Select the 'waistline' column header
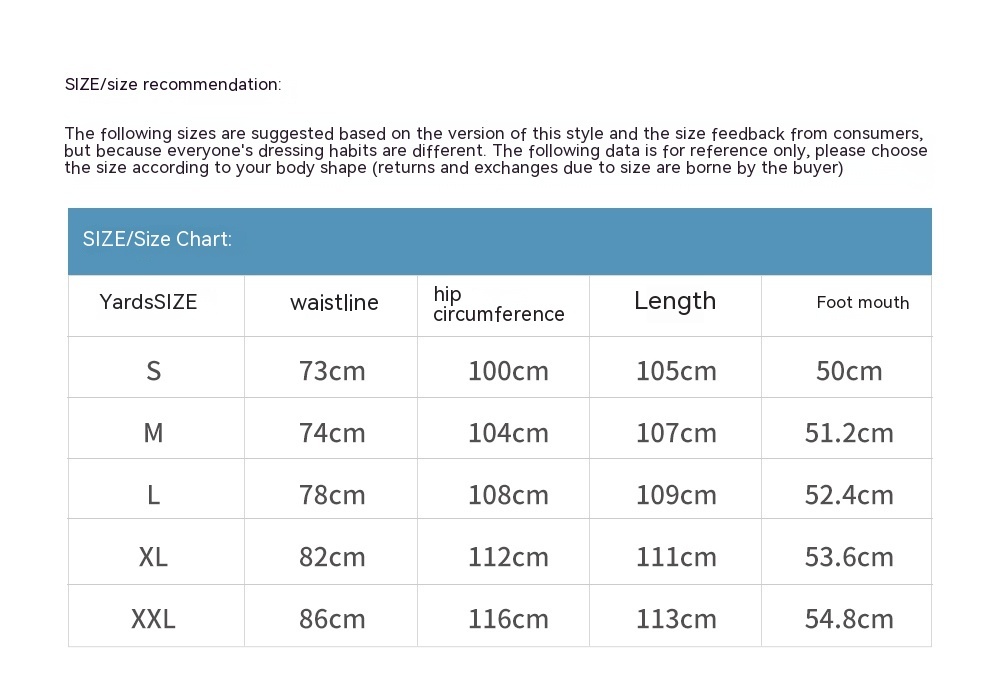The height and width of the screenshot is (674, 1000). [x=334, y=303]
